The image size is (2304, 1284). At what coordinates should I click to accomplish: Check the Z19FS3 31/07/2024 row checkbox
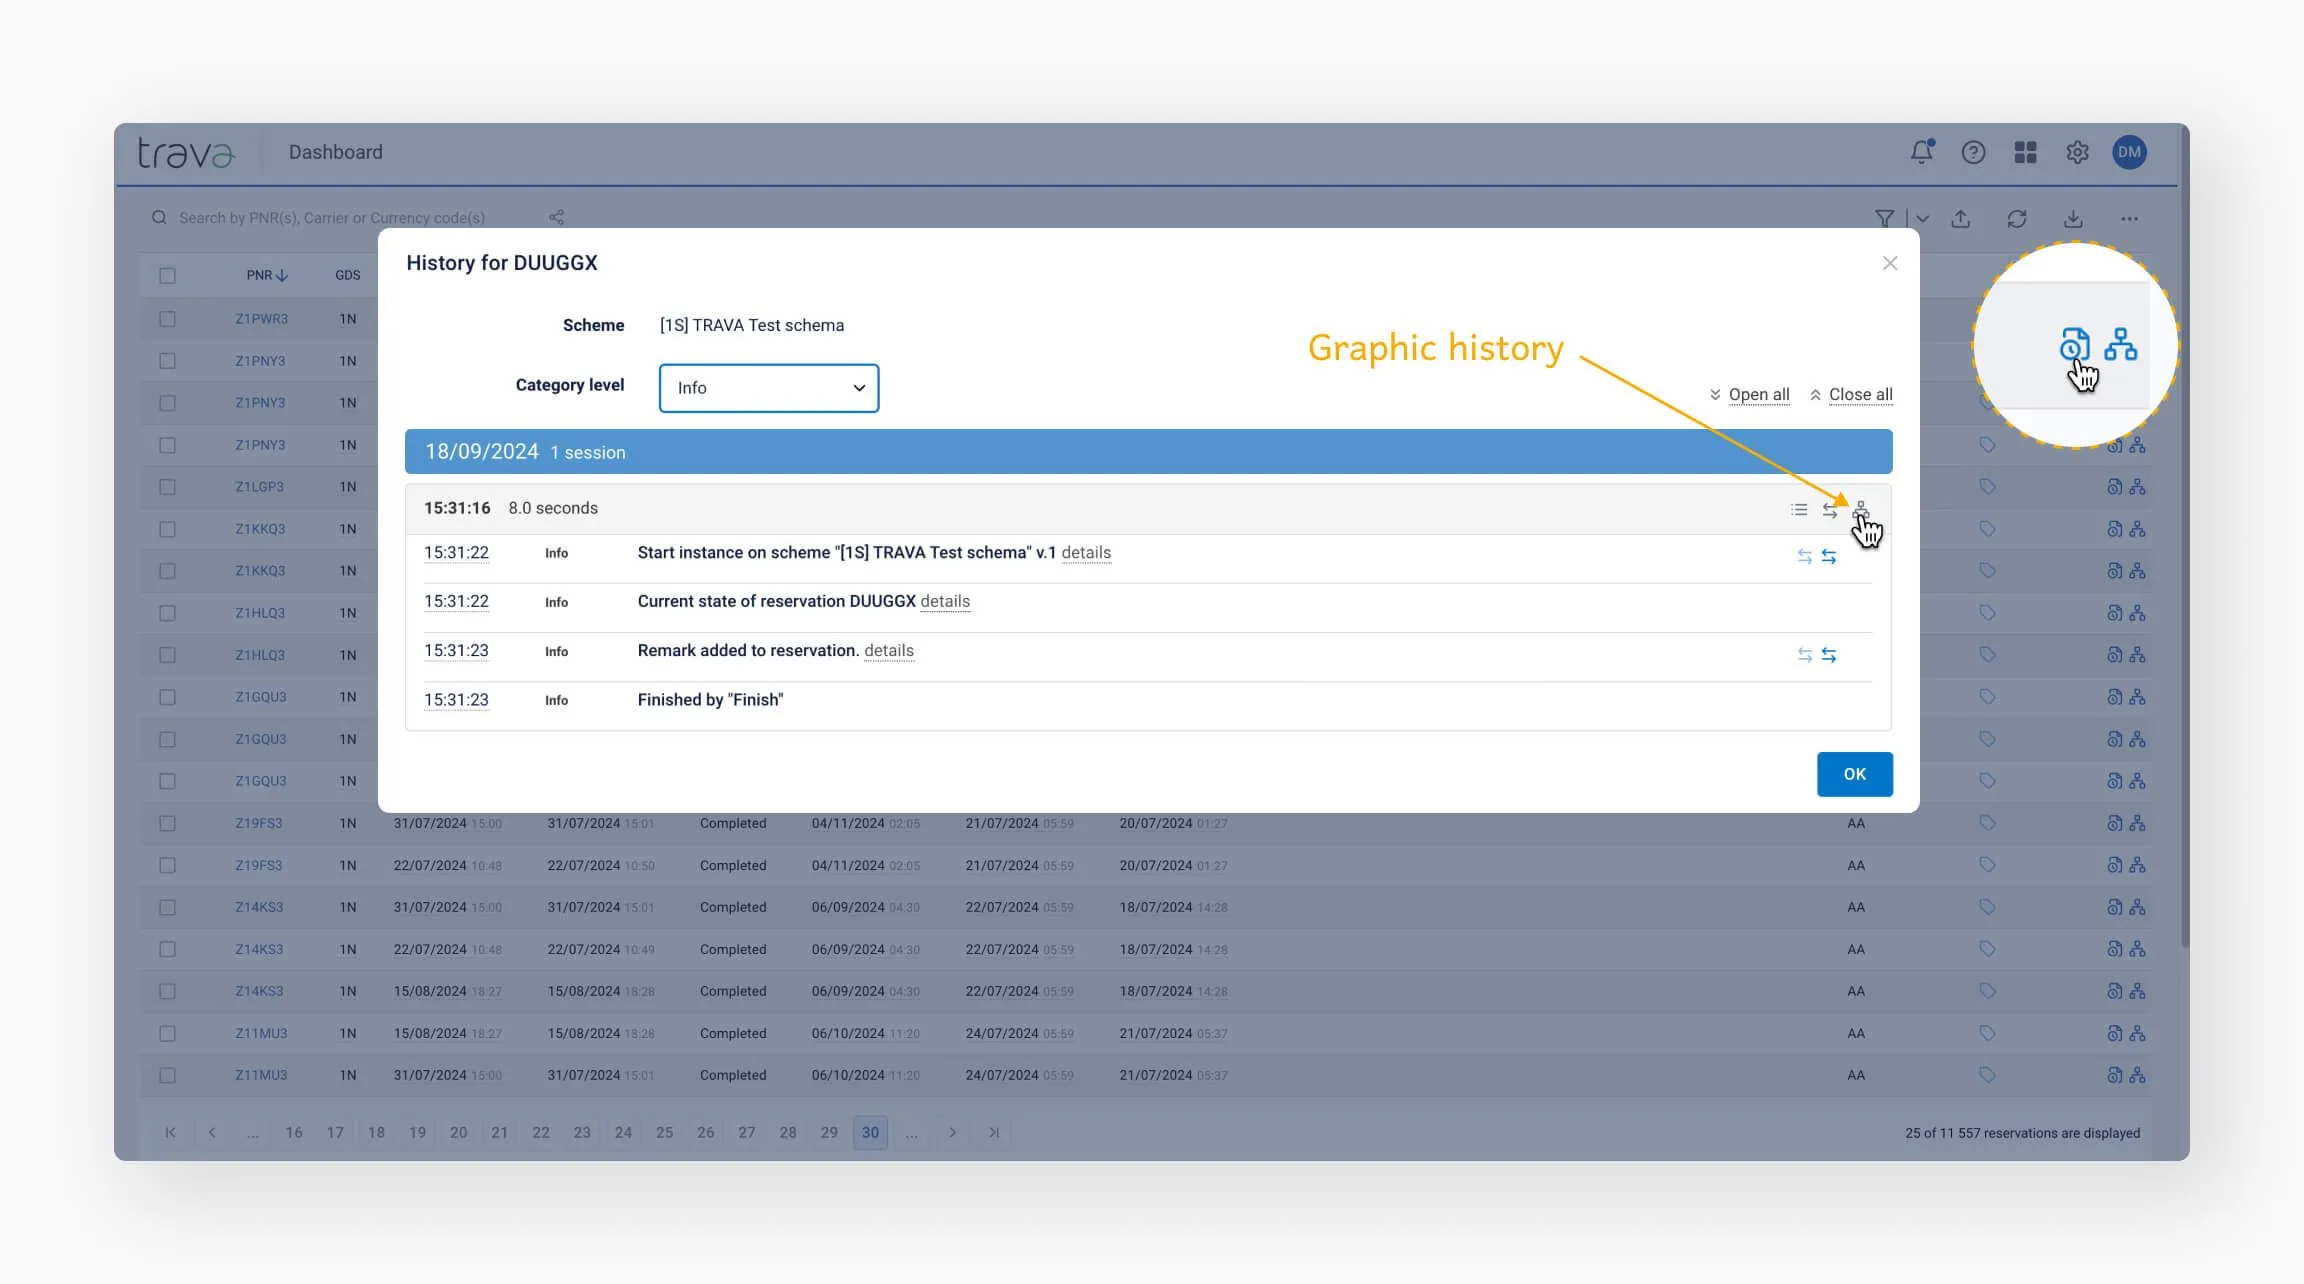(167, 823)
